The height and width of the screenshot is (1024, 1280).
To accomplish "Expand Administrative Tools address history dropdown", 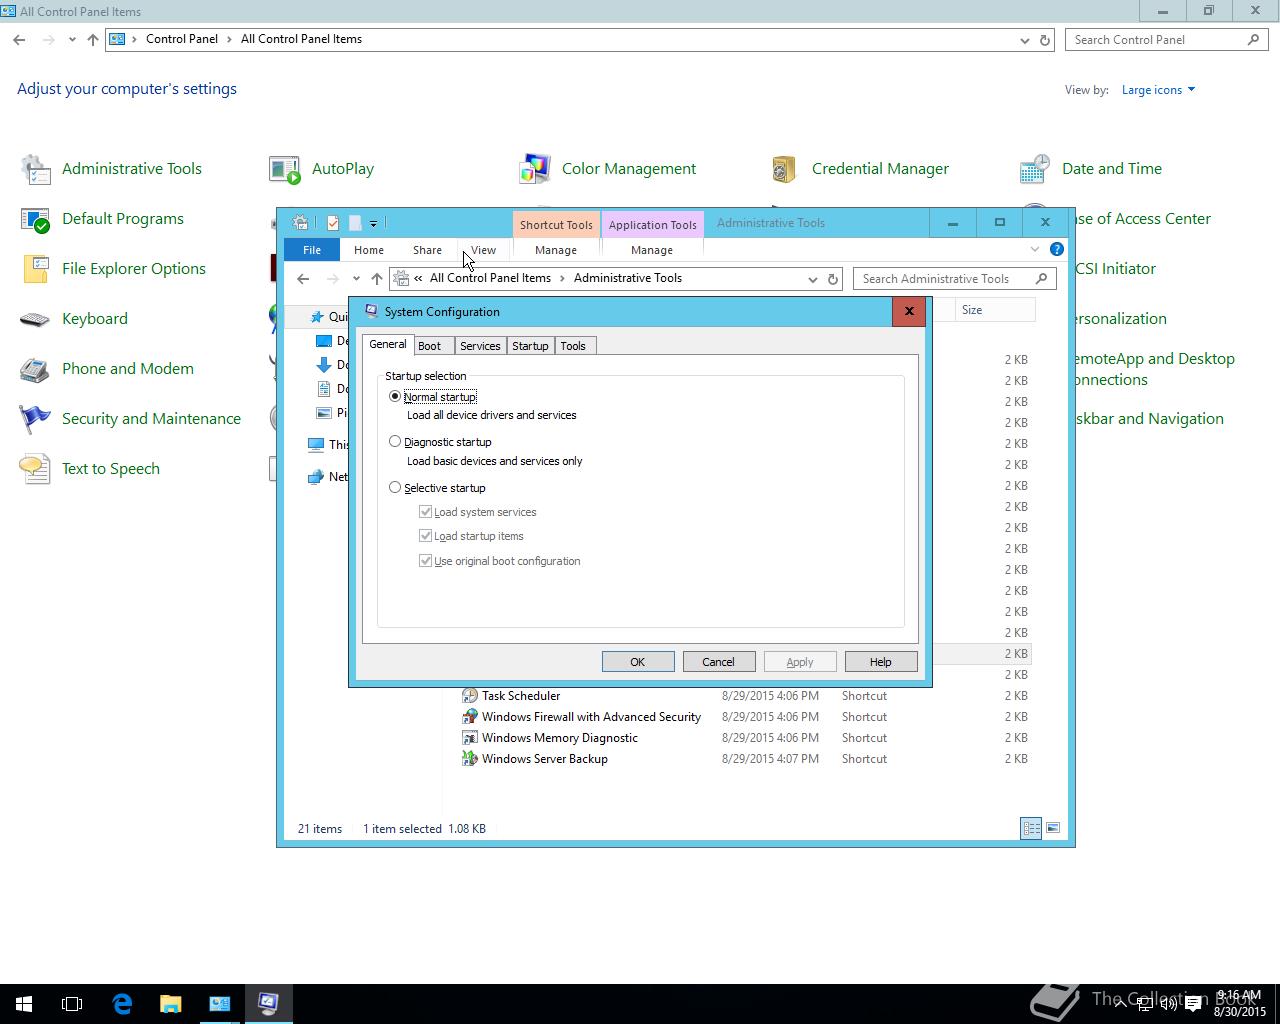I will [x=812, y=279].
